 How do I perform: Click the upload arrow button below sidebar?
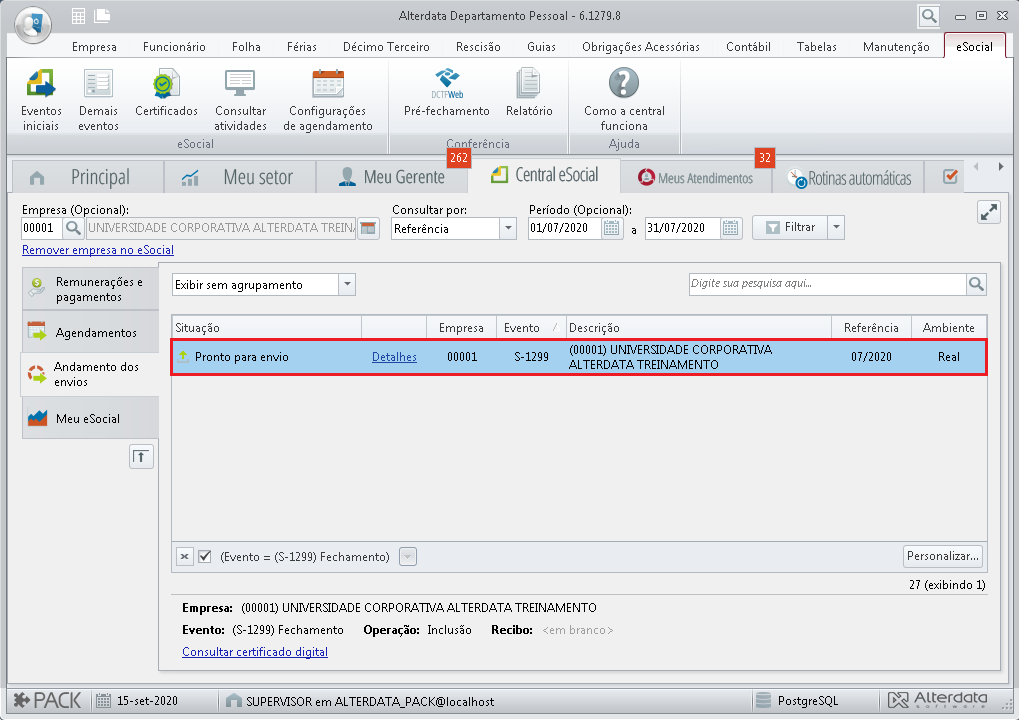(x=141, y=457)
